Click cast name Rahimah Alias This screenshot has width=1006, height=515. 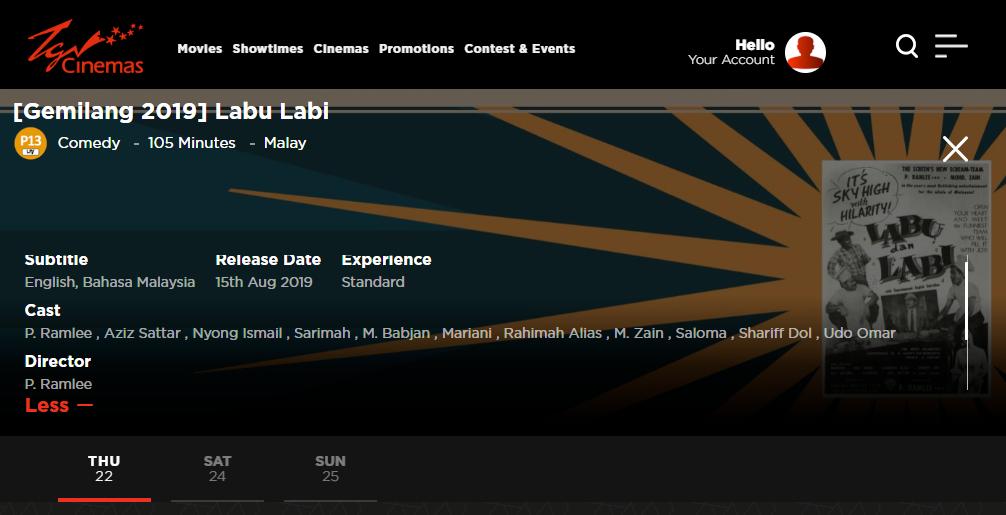[552, 333]
